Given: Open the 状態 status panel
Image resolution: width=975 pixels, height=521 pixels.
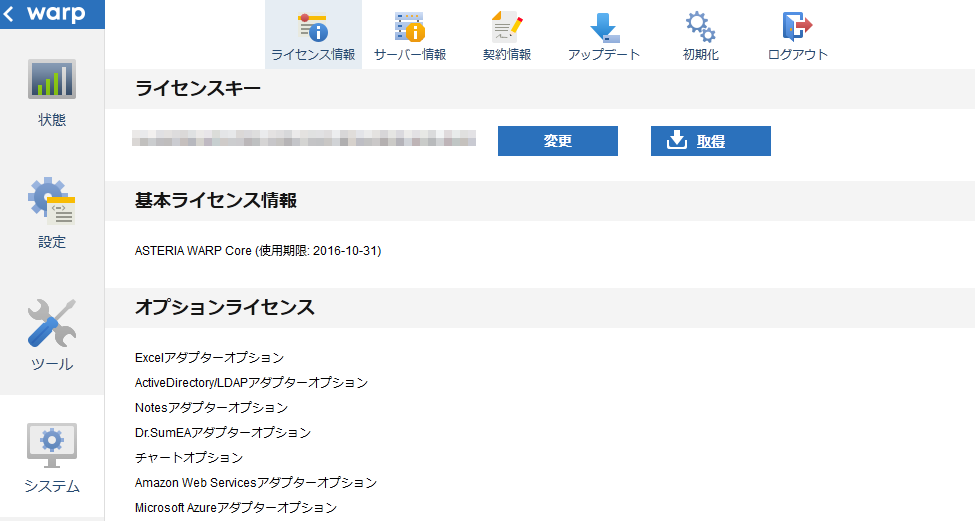Looking at the screenshot, I should [52, 93].
